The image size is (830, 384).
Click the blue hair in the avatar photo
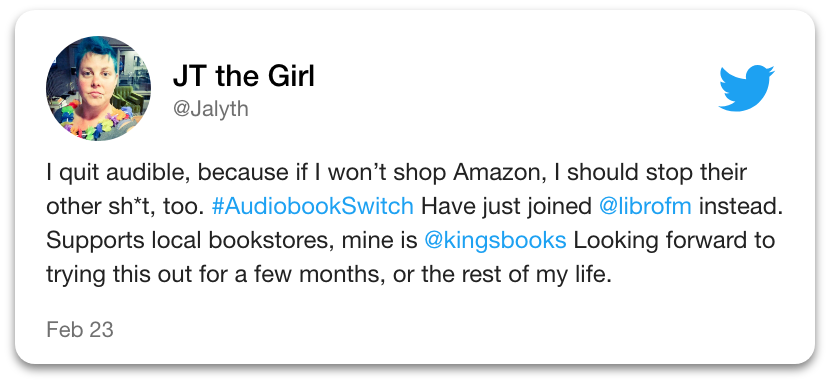click(x=98, y=51)
